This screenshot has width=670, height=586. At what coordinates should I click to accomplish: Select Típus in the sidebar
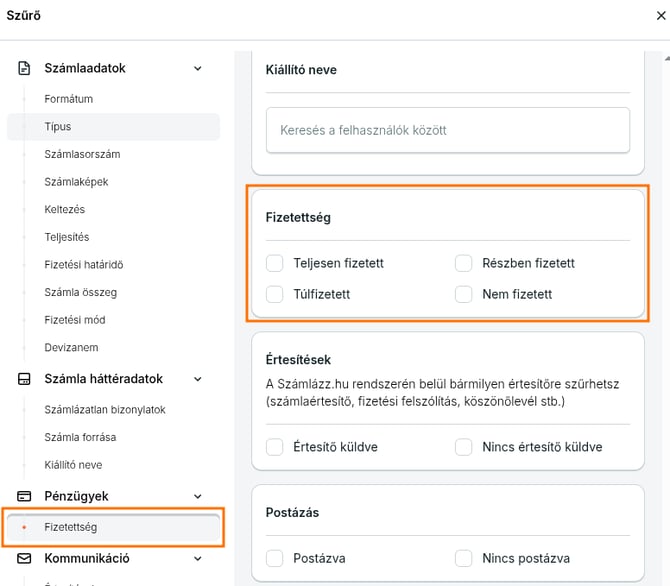click(x=58, y=127)
